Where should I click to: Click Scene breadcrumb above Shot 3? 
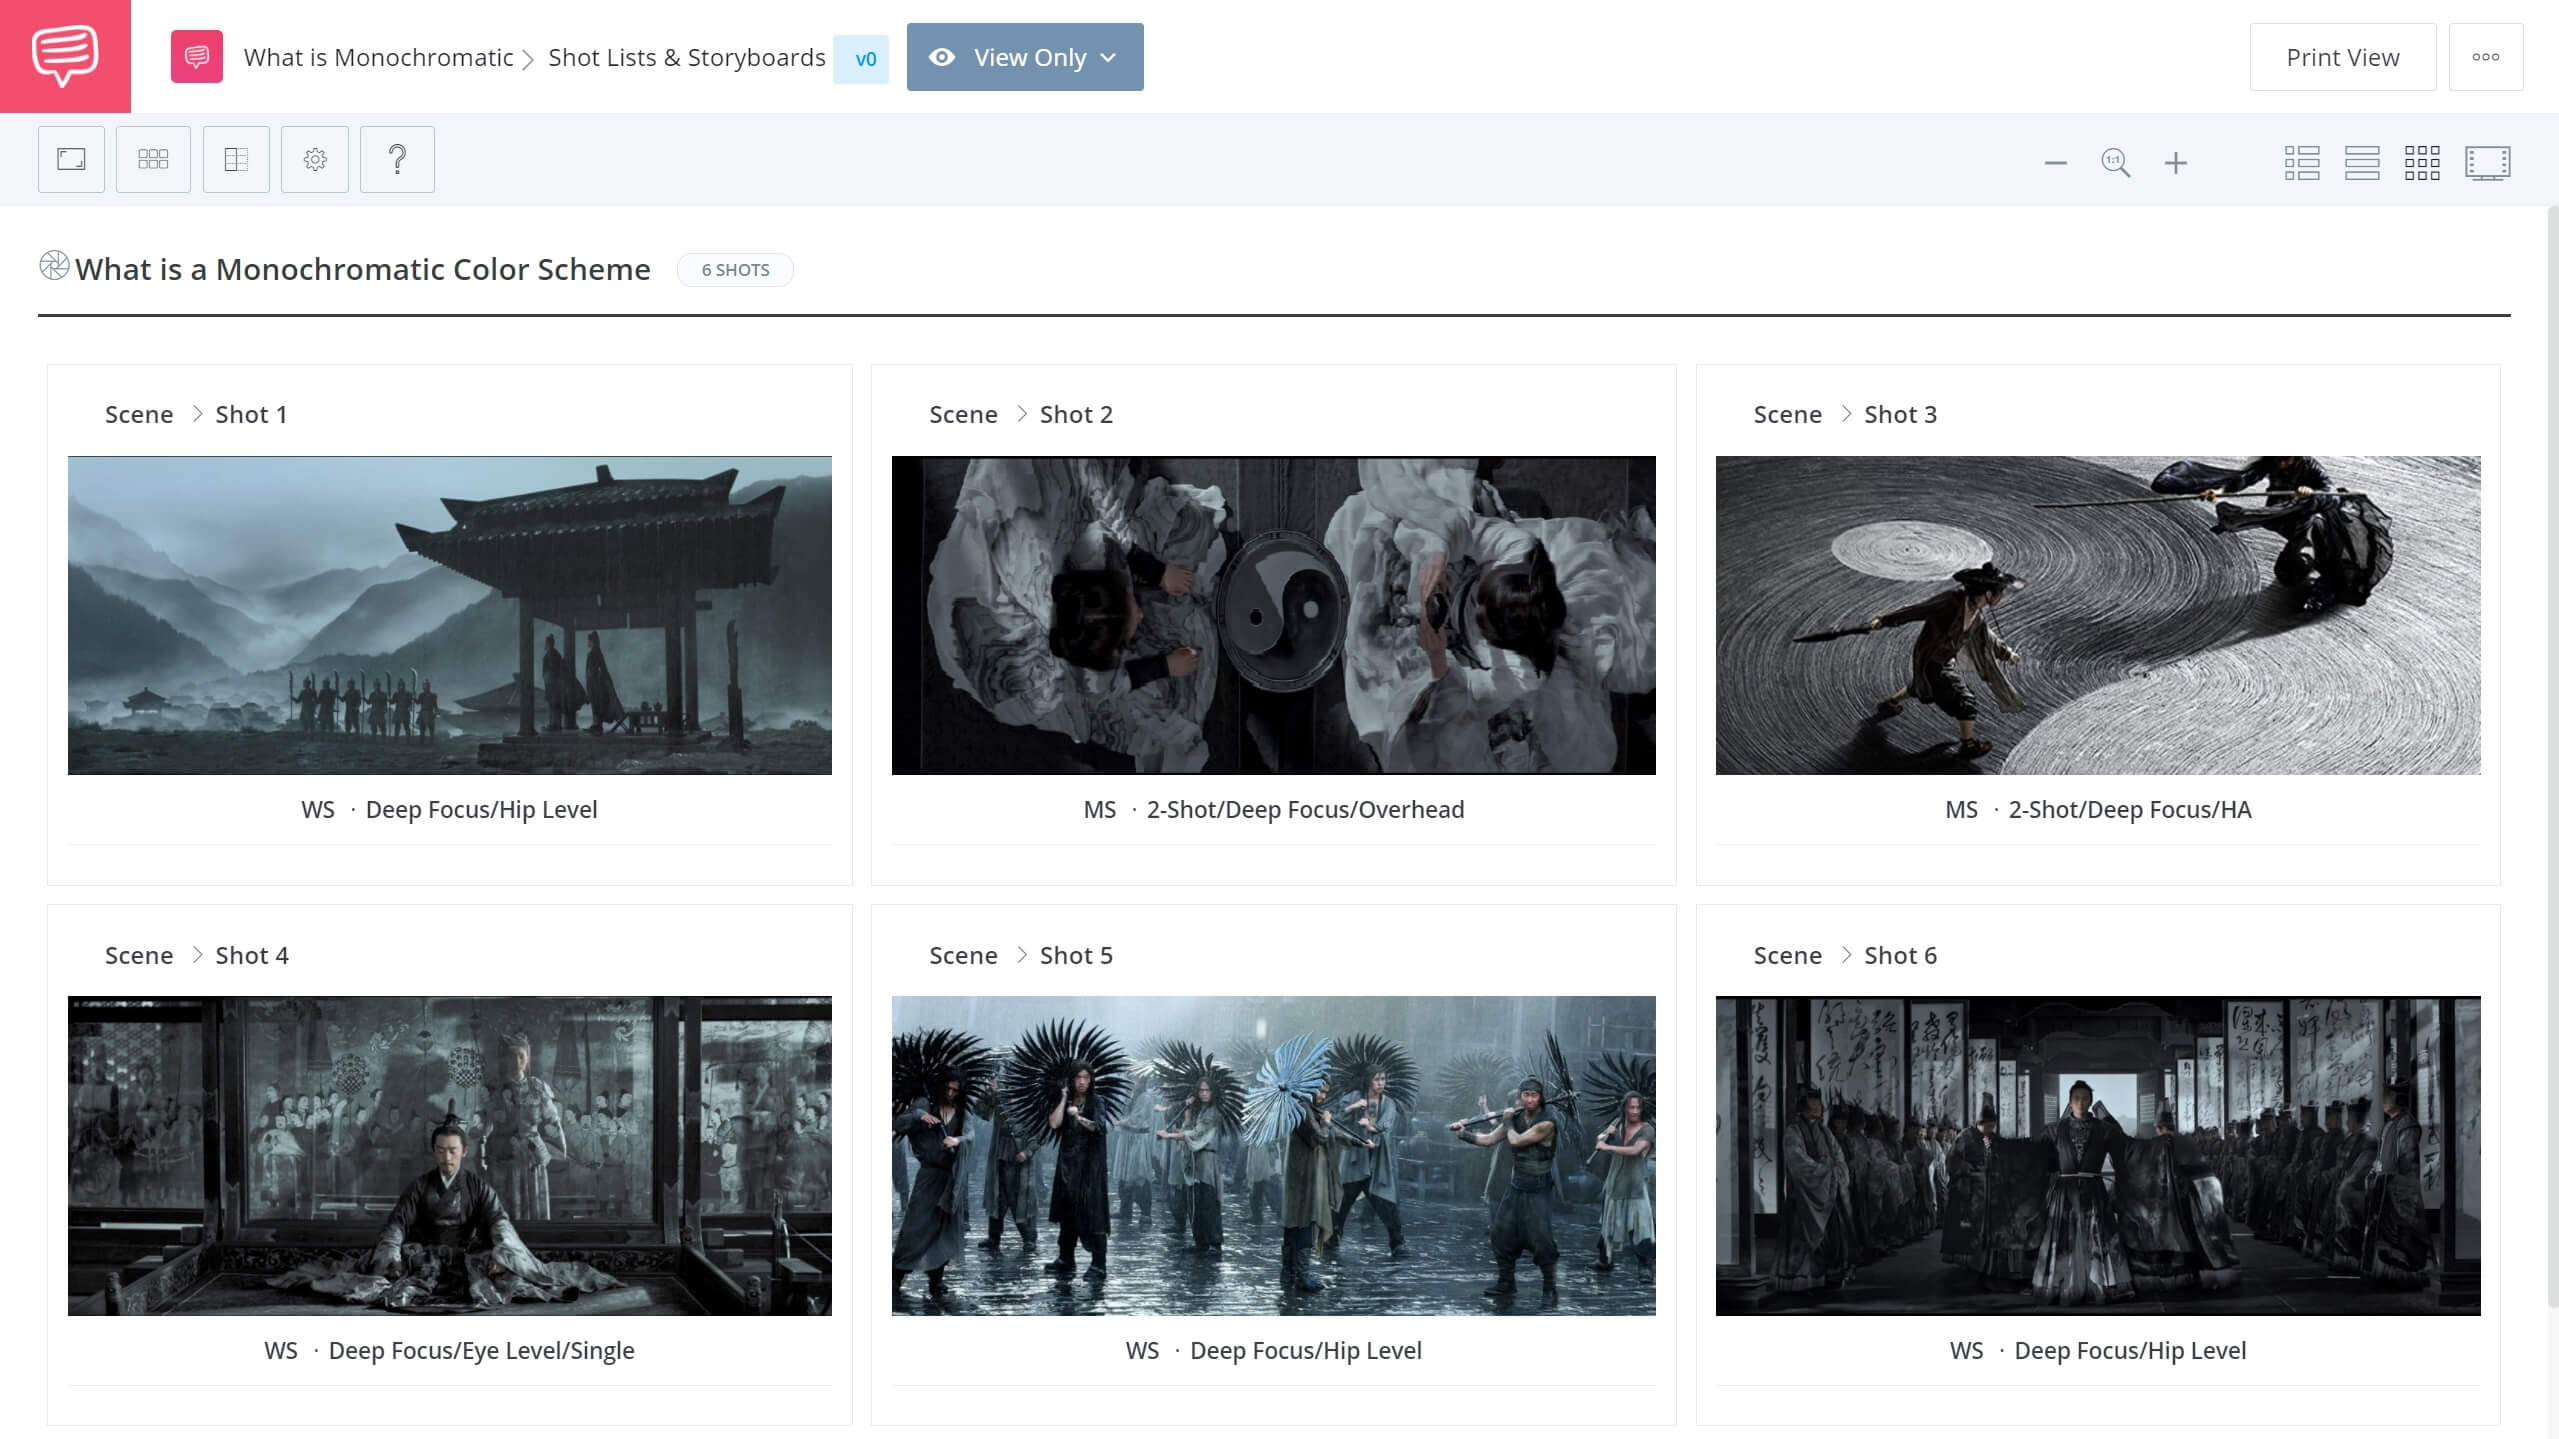[1787, 414]
